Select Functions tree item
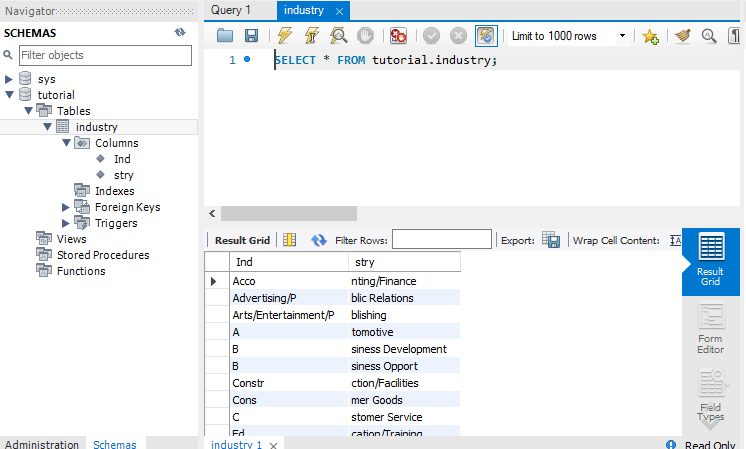The image size is (746, 449). point(81,271)
